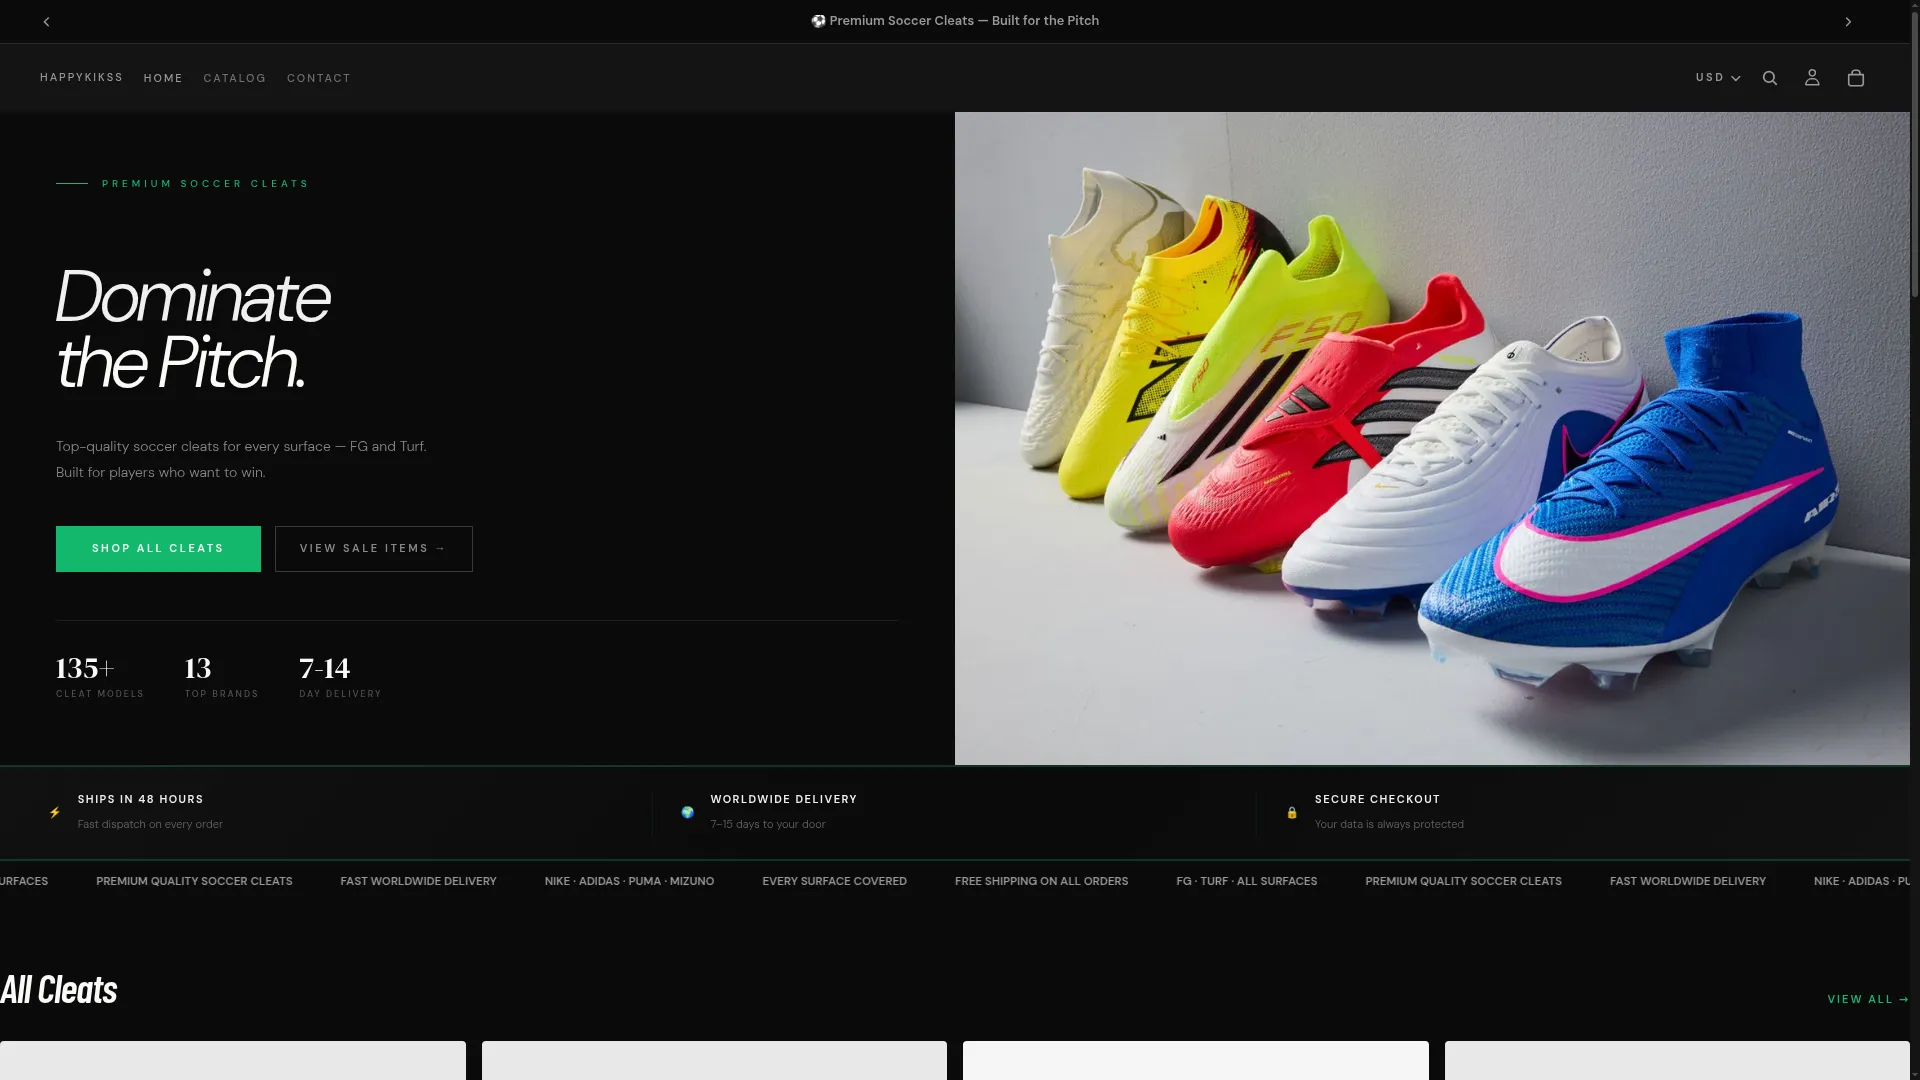Click 'Fast dispatch on every order' text
The width and height of the screenshot is (1920, 1080).
pos(150,824)
